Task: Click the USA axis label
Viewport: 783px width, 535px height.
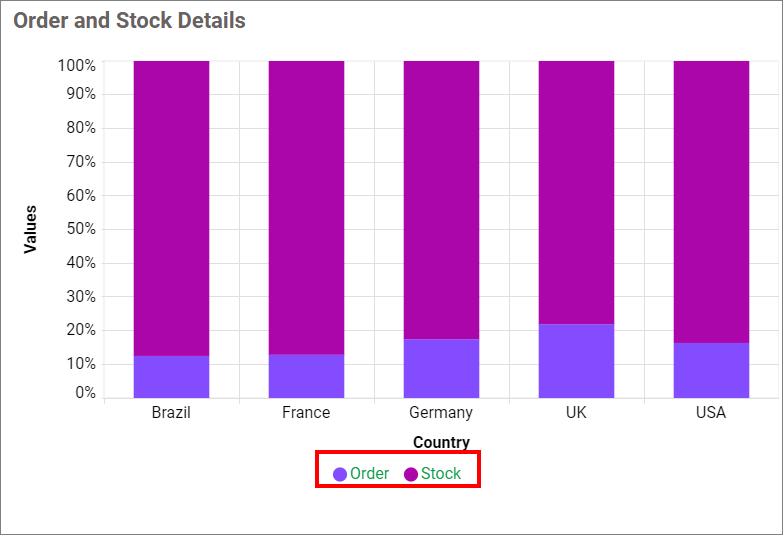Action: coord(711,412)
